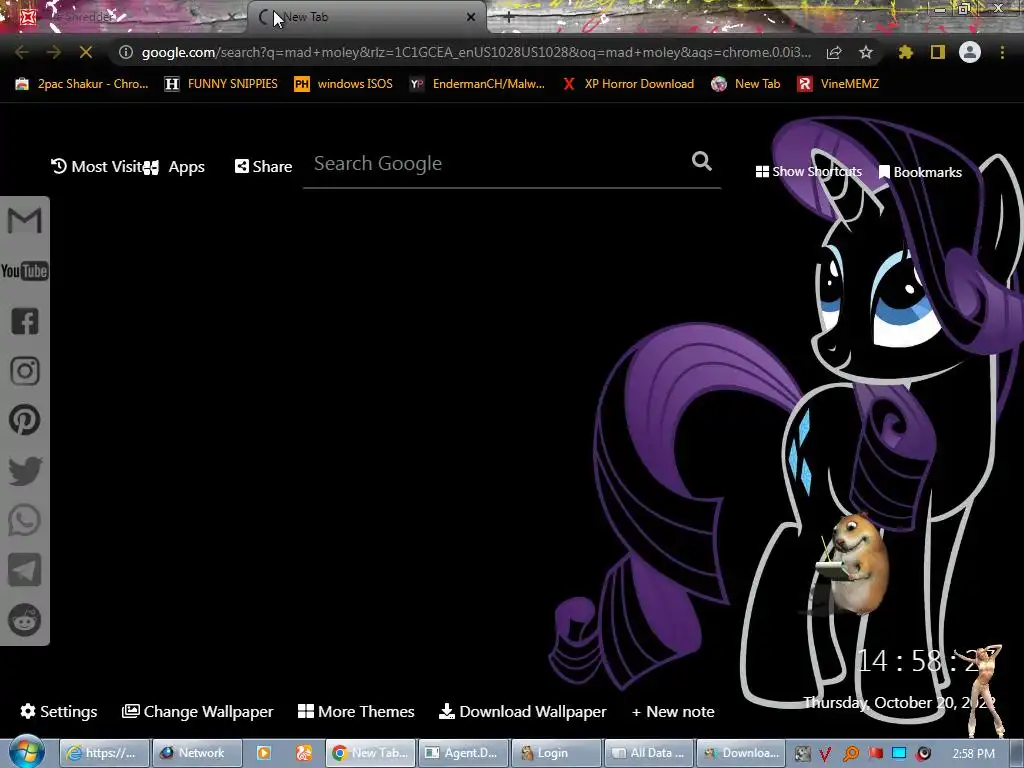Screen dimensions: 1024x768
Task: Open the Extensions puzzle icon
Action: click(x=906, y=52)
